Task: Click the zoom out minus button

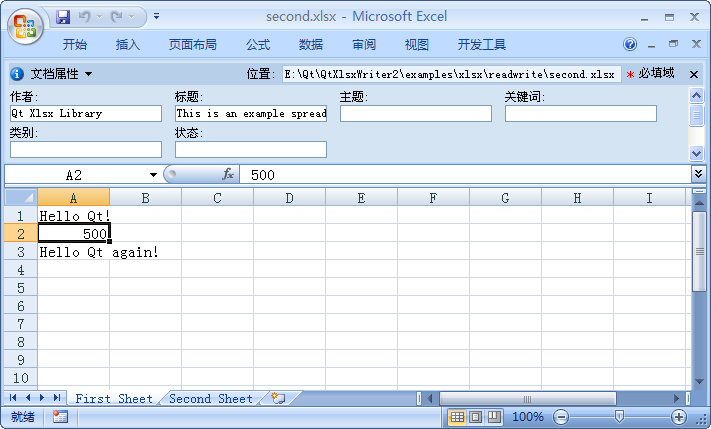Action: [561, 417]
